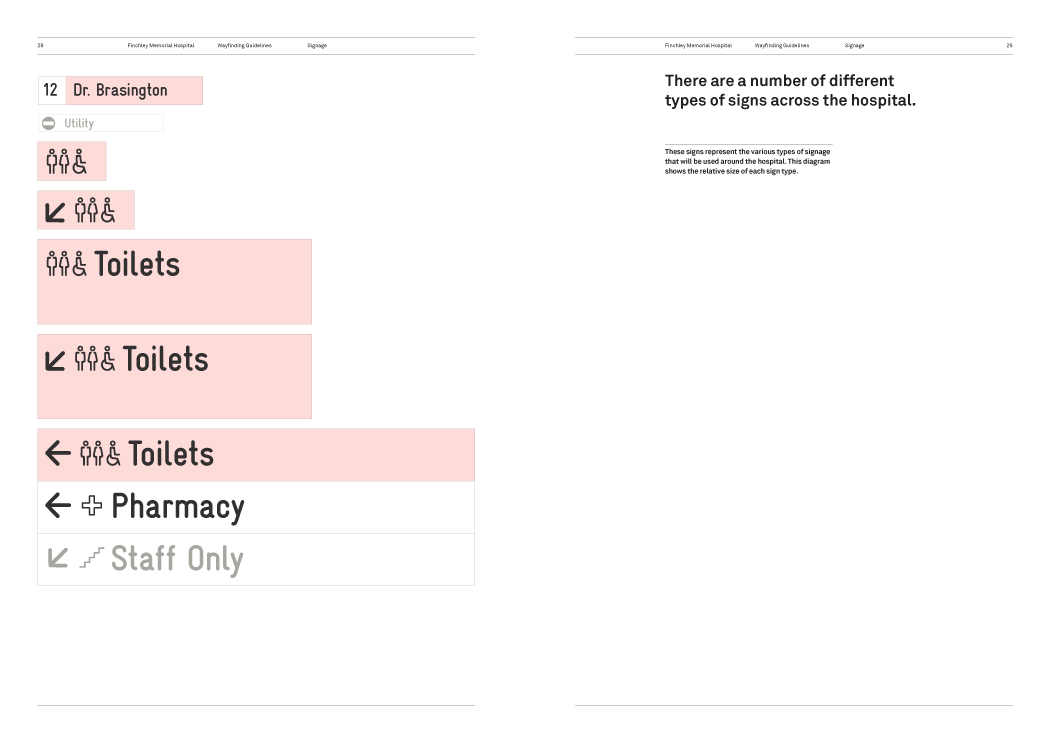Select the stairs icon before Staff Only
1050x743 pixels.
pyautogui.click(x=91, y=559)
